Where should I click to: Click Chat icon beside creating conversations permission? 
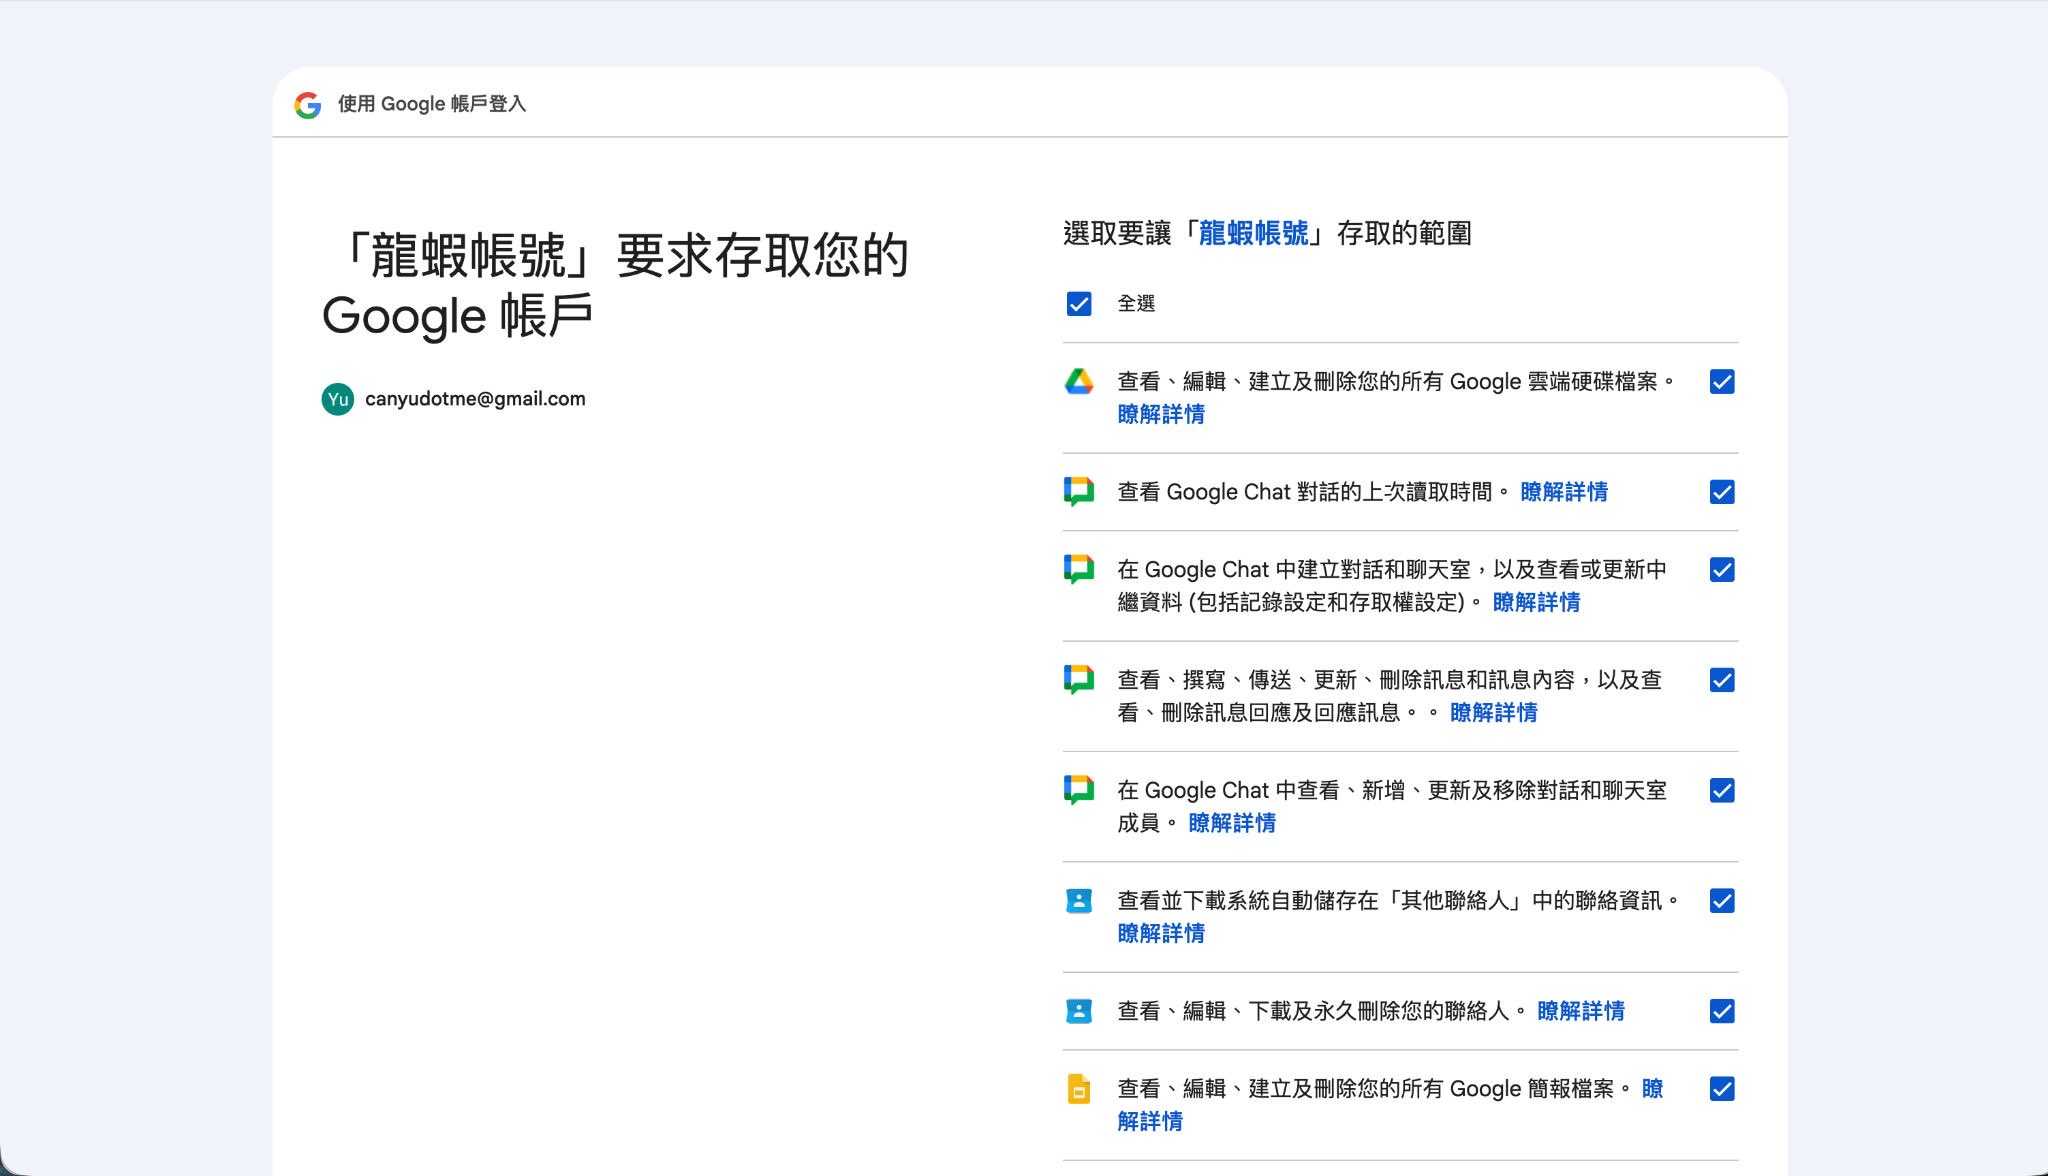pyautogui.click(x=1078, y=569)
